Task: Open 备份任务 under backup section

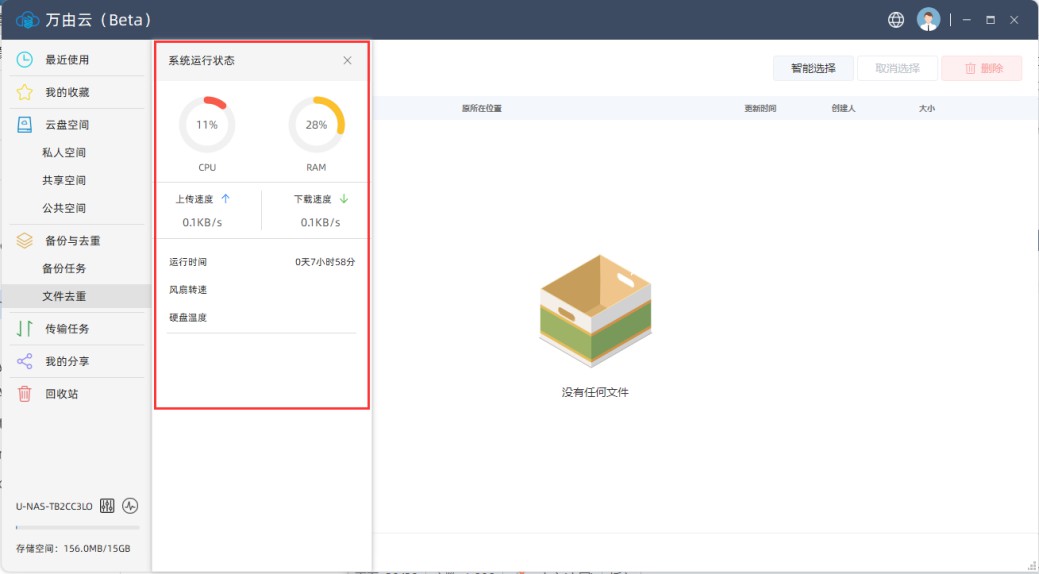Action: (64, 269)
